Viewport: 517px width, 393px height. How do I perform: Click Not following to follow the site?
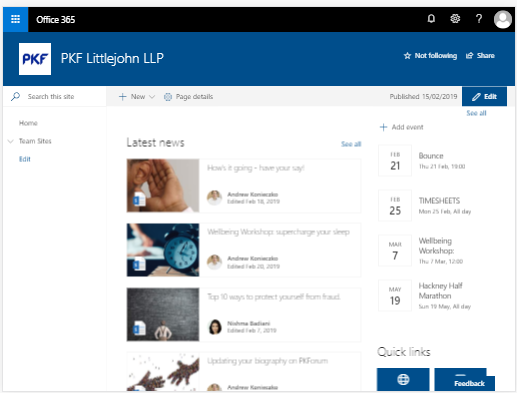[x=430, y=56]
